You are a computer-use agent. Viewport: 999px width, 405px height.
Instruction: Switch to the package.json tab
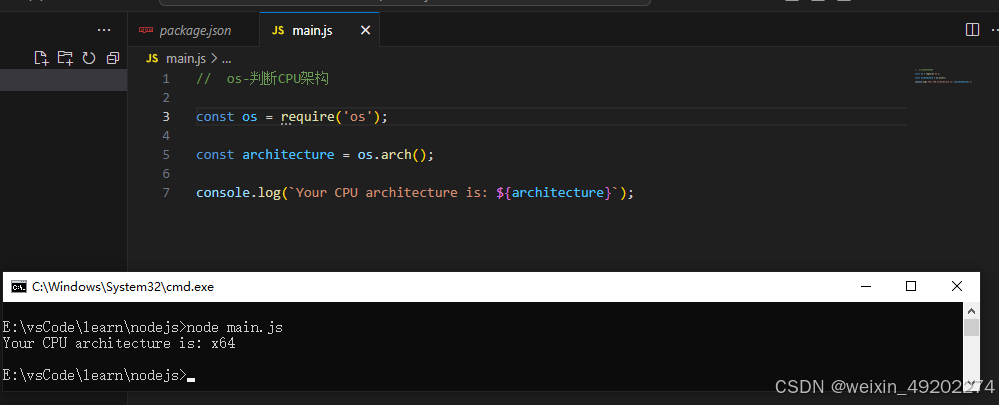[x=194, y=31]
